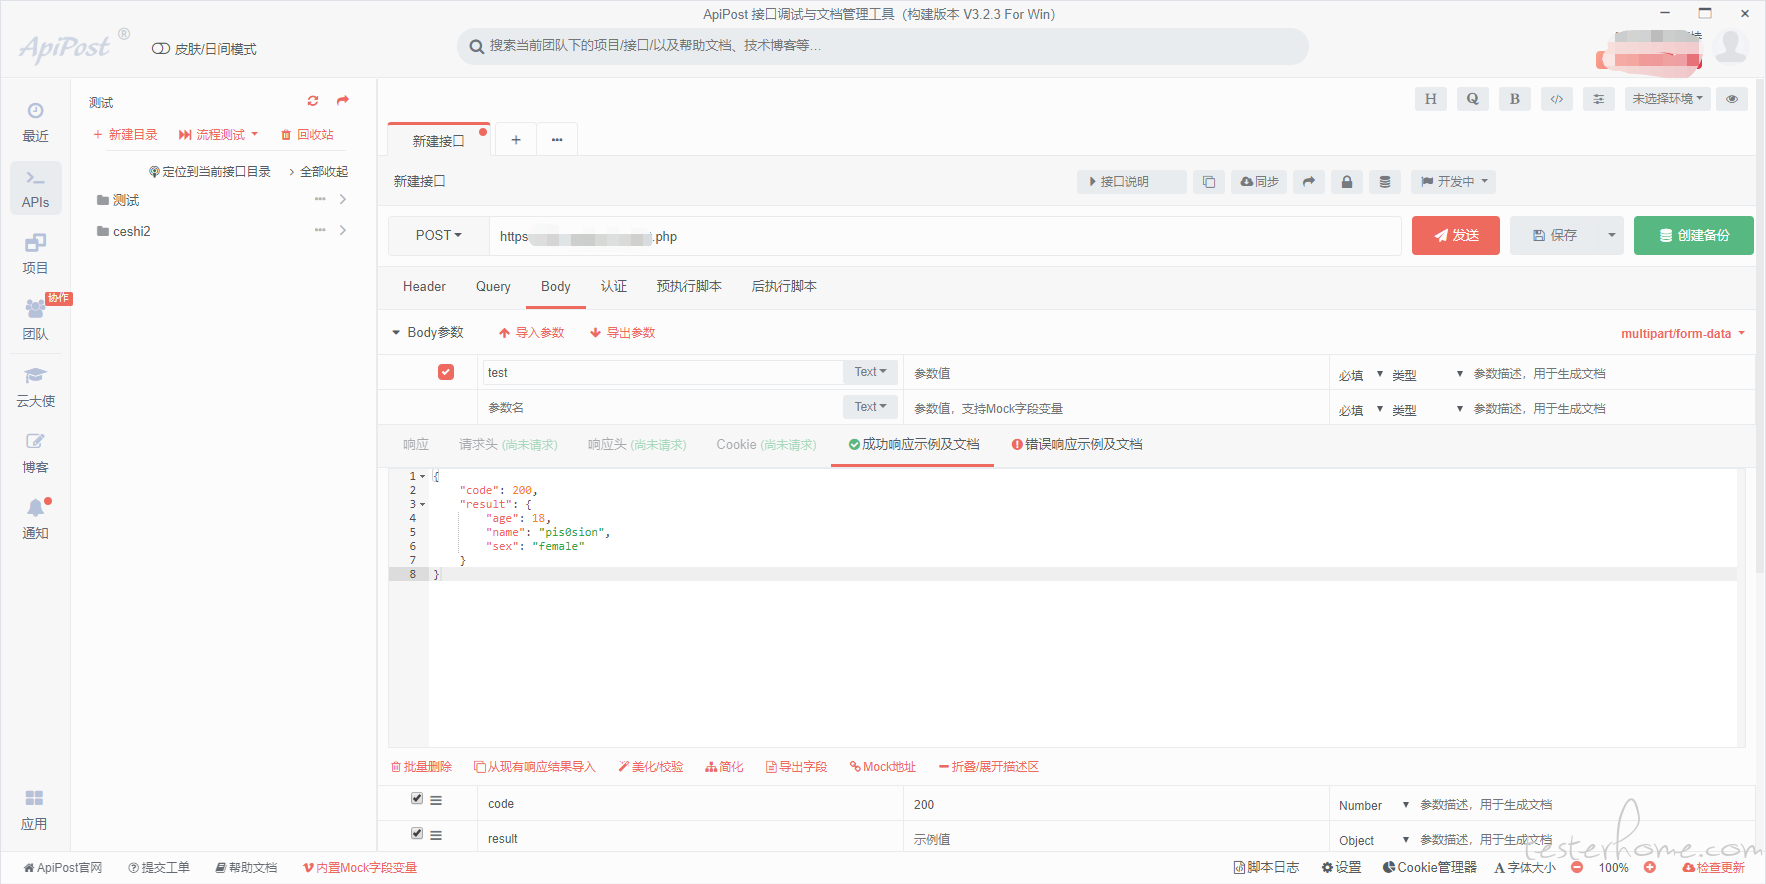
Task: Click the B toolbar button
Action: point(1514,99)
